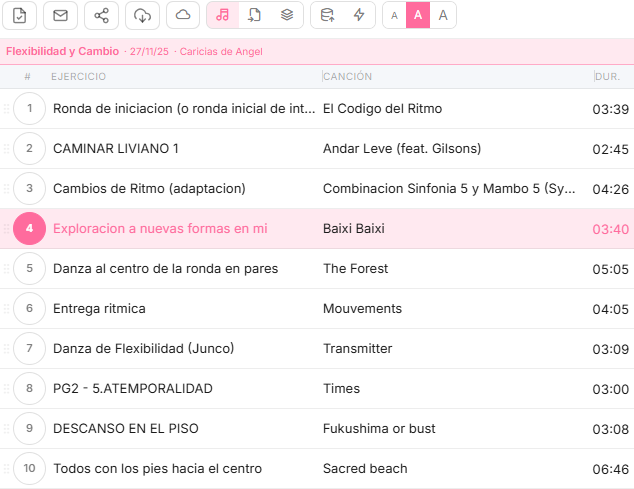Screen dimensions: 634x489
Task: Click the stacked layers icon
Action: (287, 15)
